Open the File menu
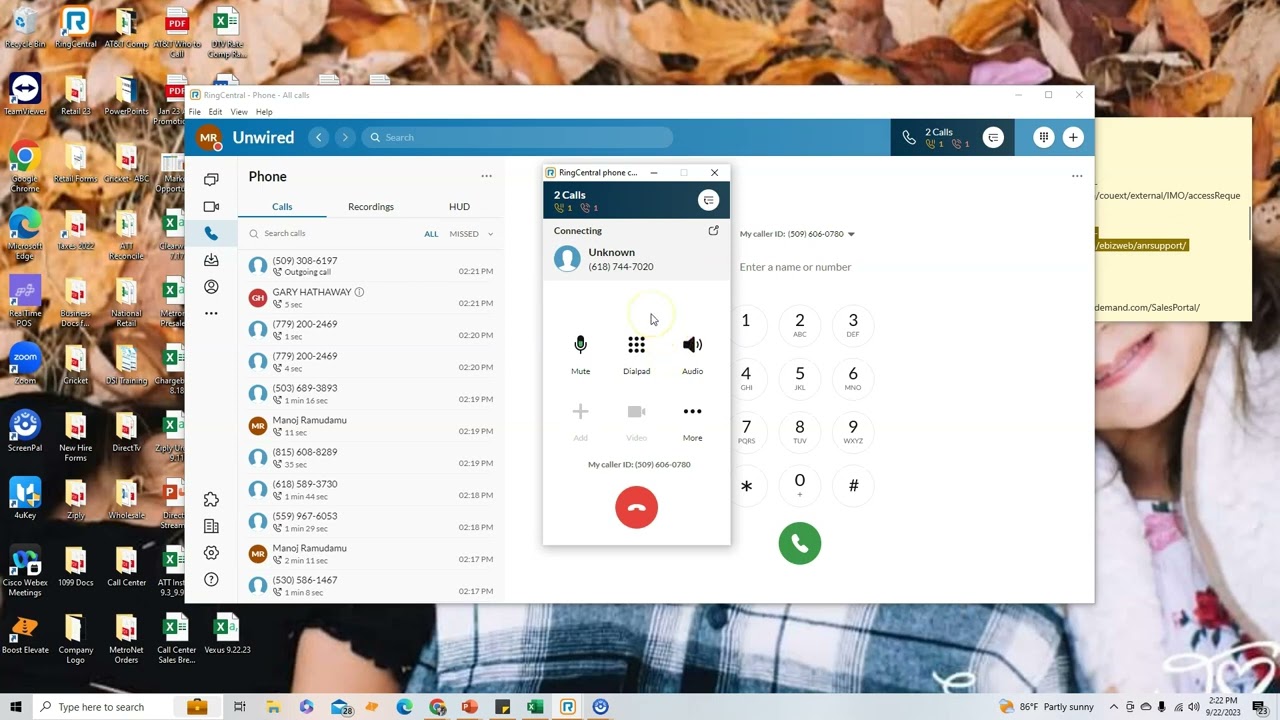This screenshot has height=720, width=1280. pyautogui.click(x=195, y=112)
